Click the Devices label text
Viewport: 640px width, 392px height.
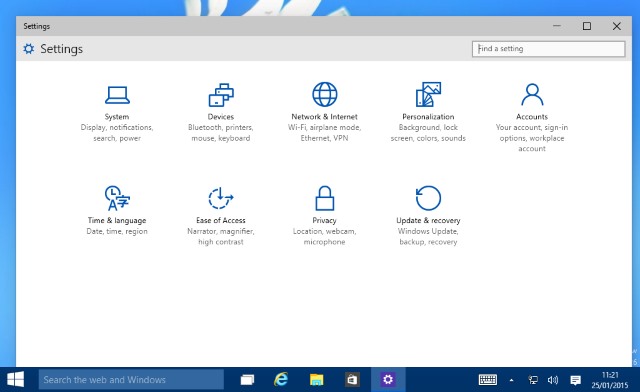coord(221,117)
